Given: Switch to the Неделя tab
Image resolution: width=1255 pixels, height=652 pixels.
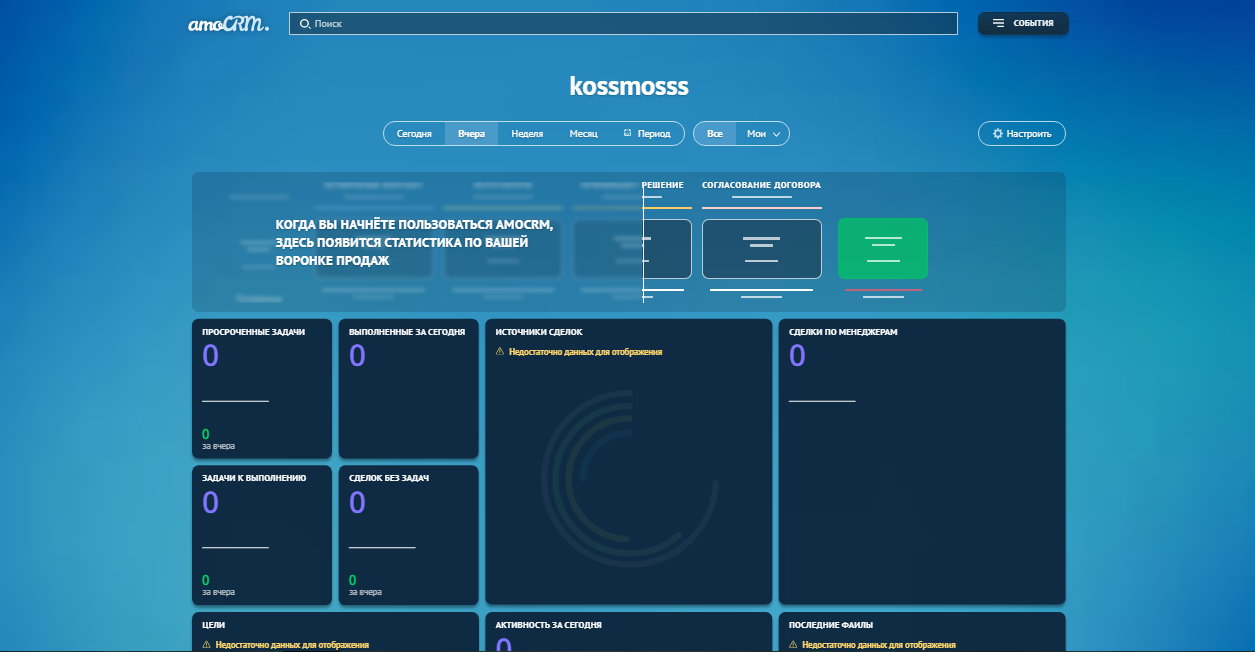Looking at the screenshot, I should point(527,134).
